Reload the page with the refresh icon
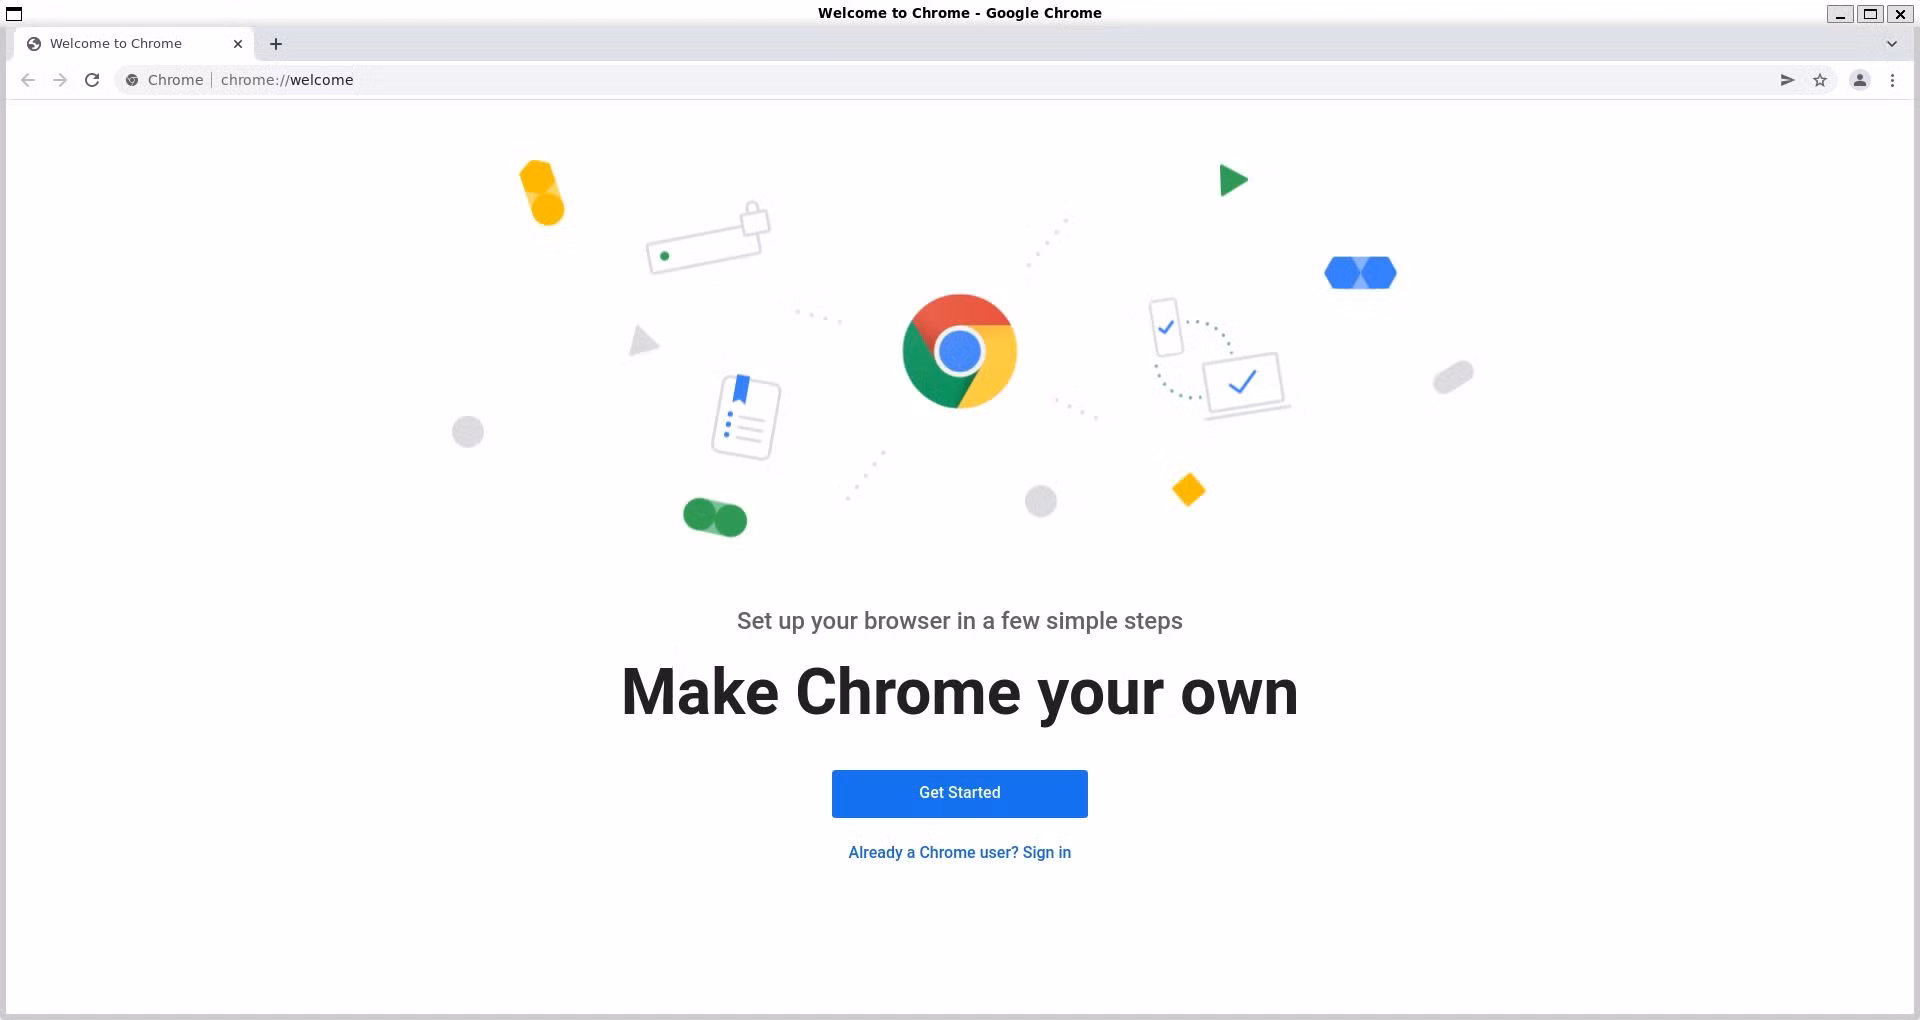Viewport: 1920px width, 1020px height. [92, 80]
